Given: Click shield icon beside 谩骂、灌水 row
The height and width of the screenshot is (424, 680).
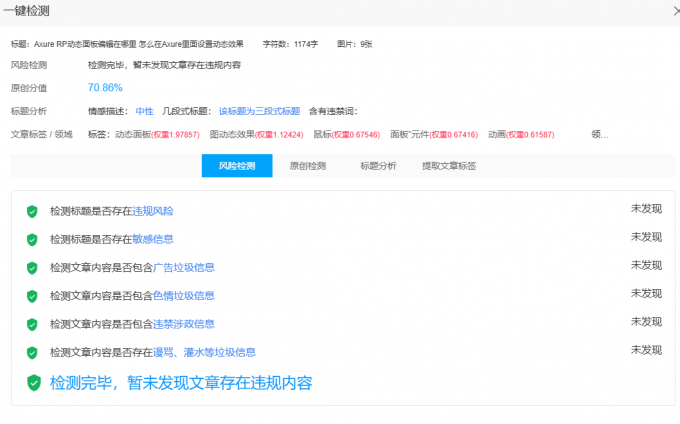Looking at the screenshot, I should click(32, 352).
